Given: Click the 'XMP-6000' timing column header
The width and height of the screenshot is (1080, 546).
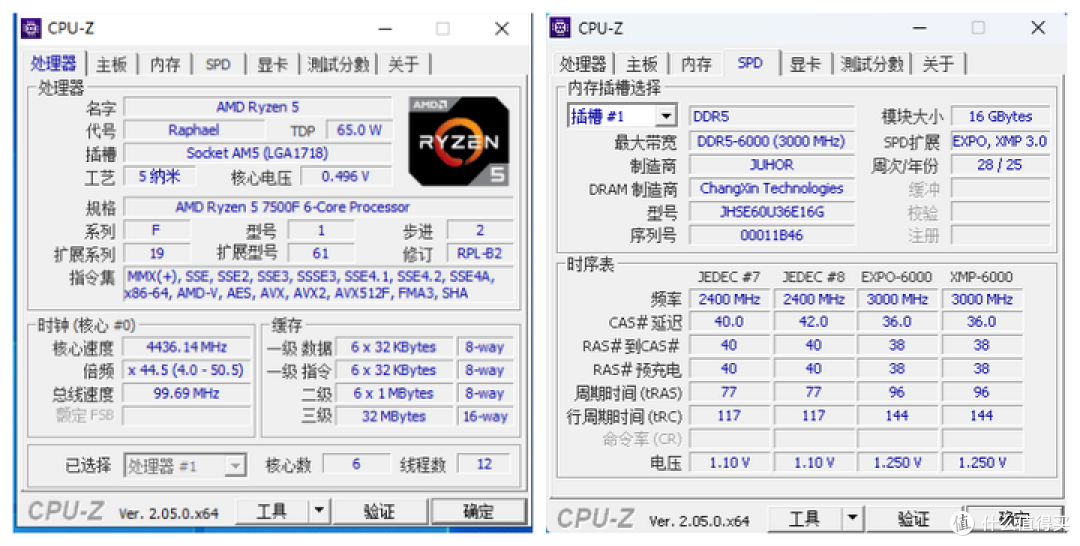Looking at the screenshot, I should 982,277.
